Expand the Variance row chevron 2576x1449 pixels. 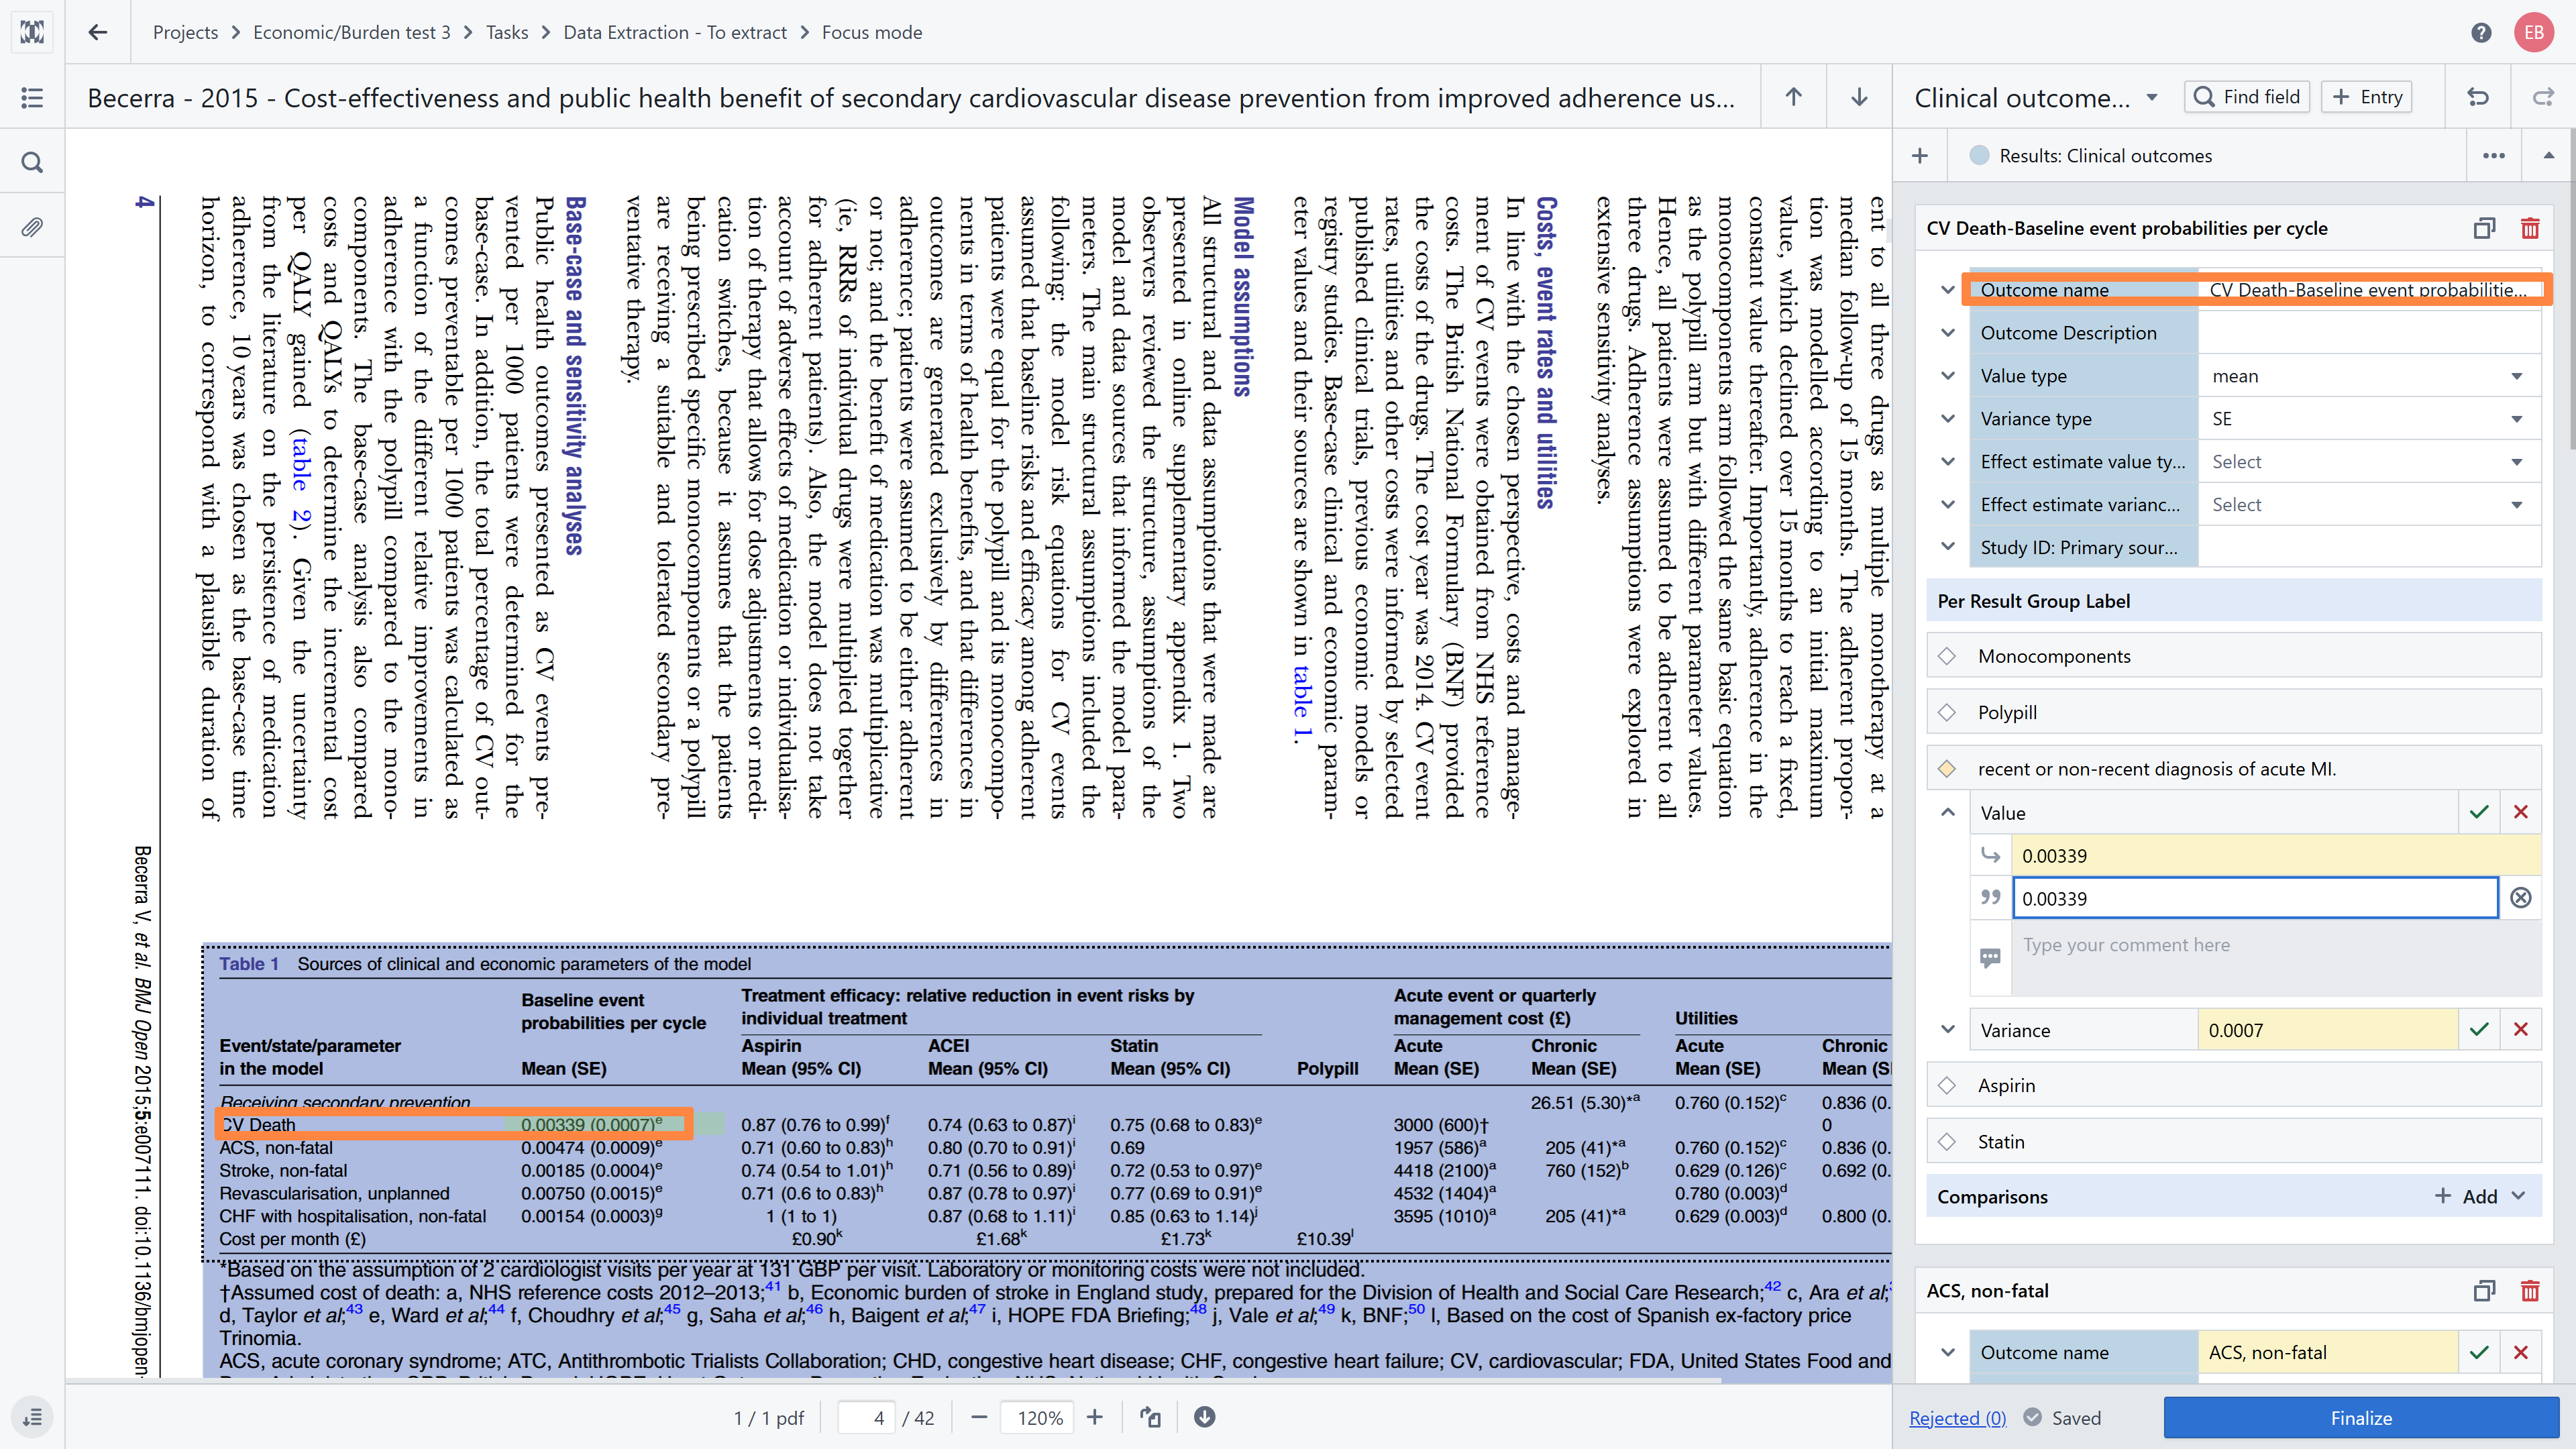click(x=1948, y=1029)
